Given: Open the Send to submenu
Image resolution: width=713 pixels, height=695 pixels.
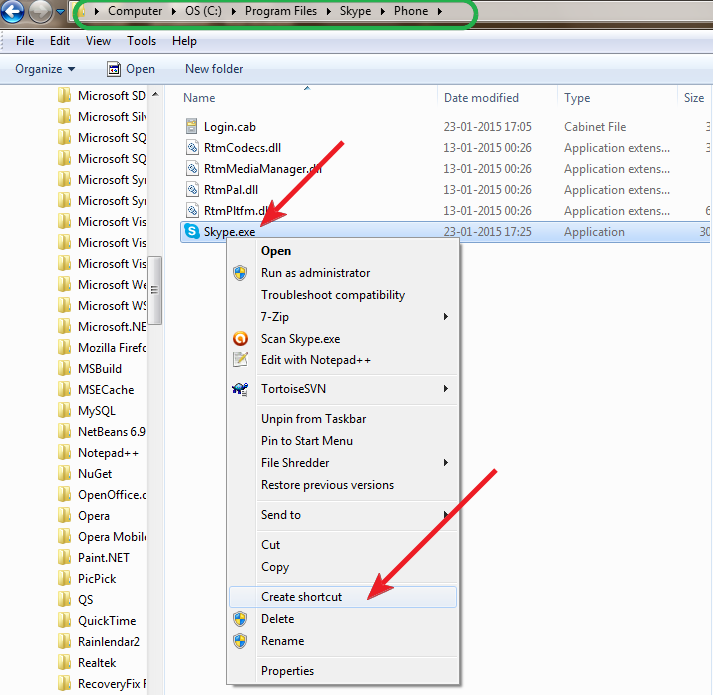Looking at the screenshot, I should pyautogui.click(x=343, y=515).
